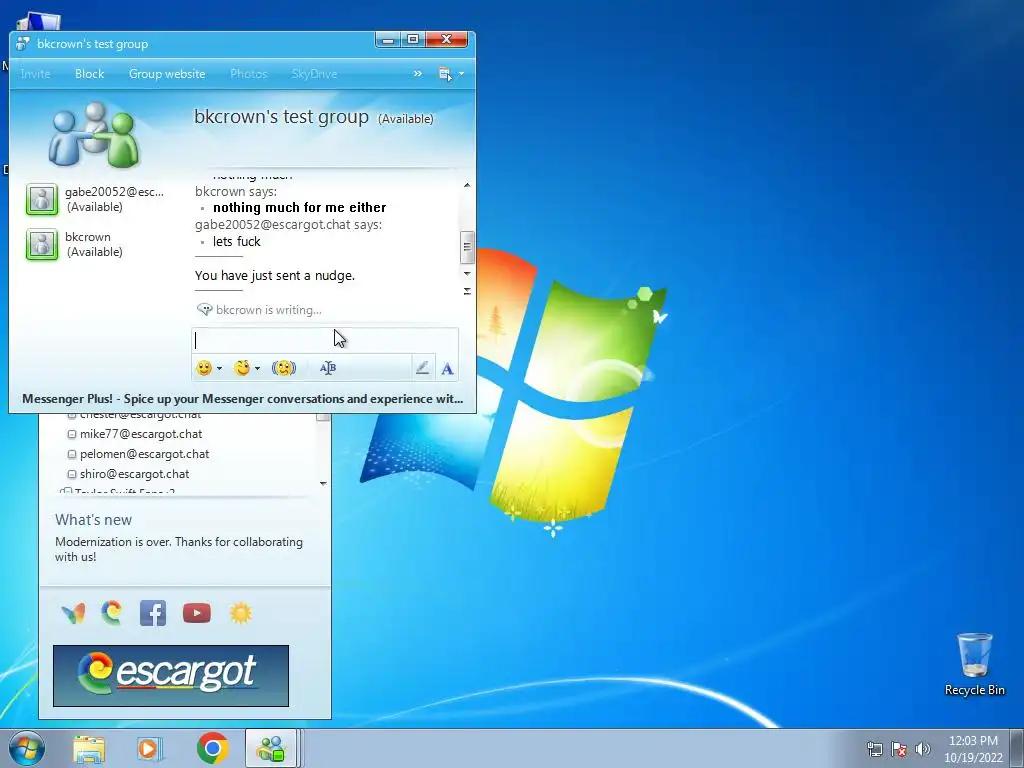Open the Windows Start orb
Viewport: 1024px width, 768px height.
tap(27, 748)
